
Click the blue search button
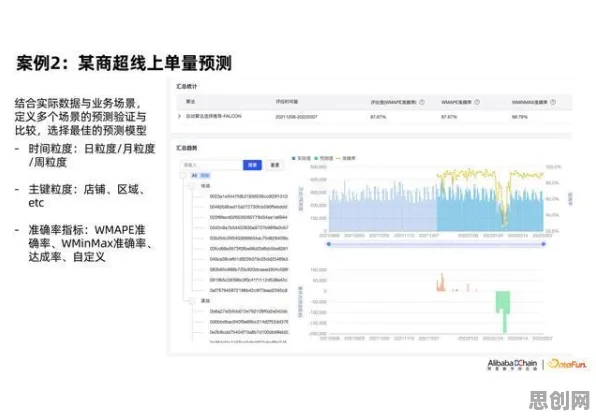coord(252,165)
